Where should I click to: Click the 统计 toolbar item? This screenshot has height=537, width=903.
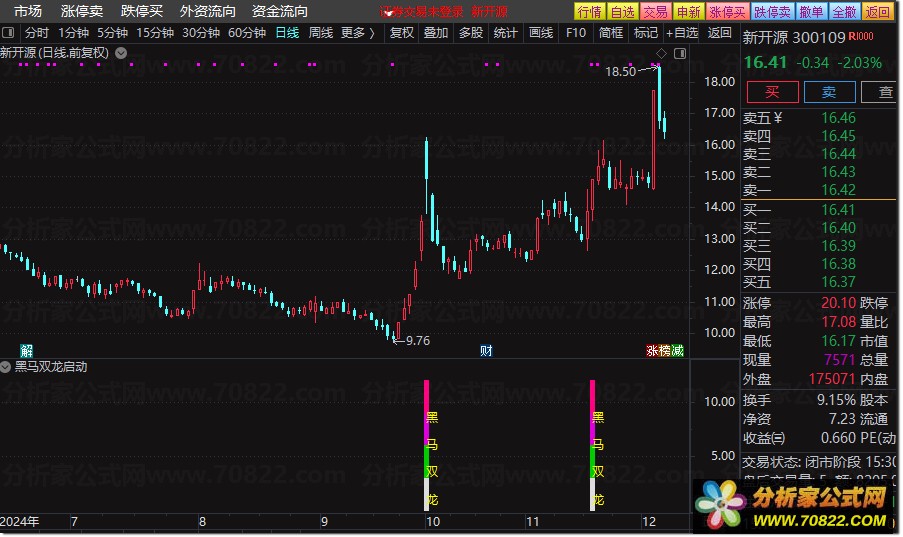(506, 33)
